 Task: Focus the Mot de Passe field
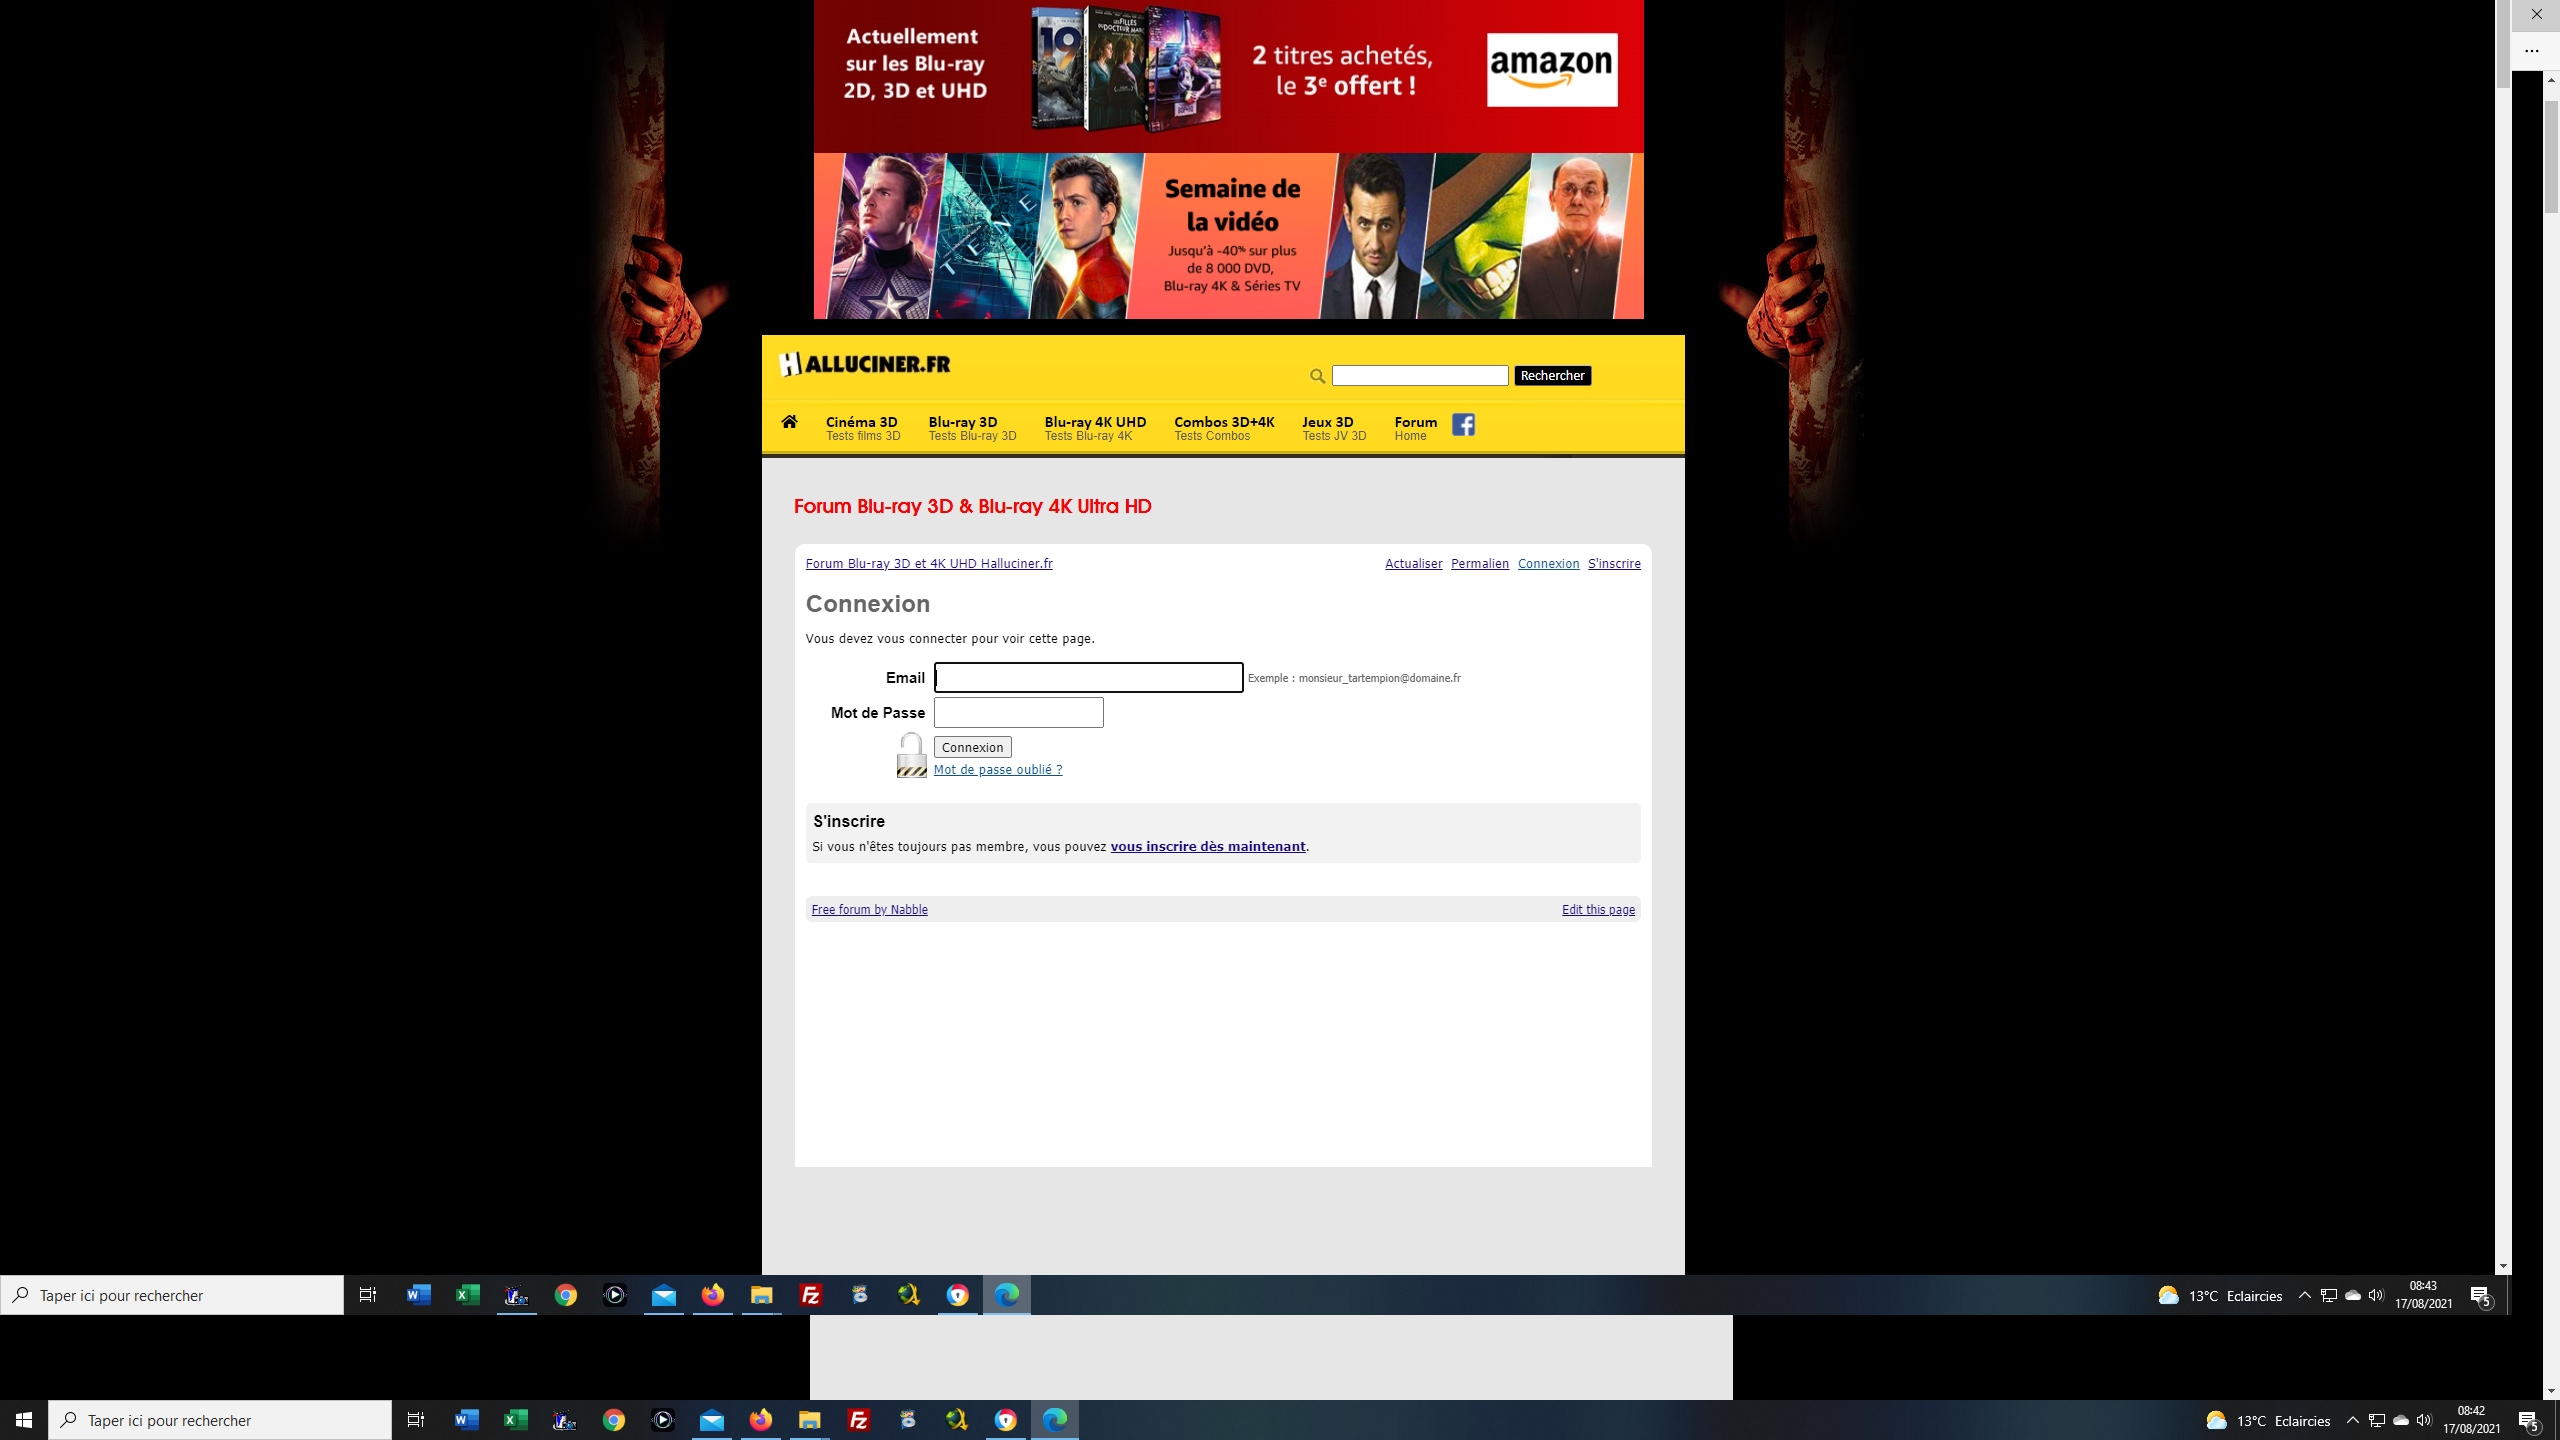tap(1018, 713)
